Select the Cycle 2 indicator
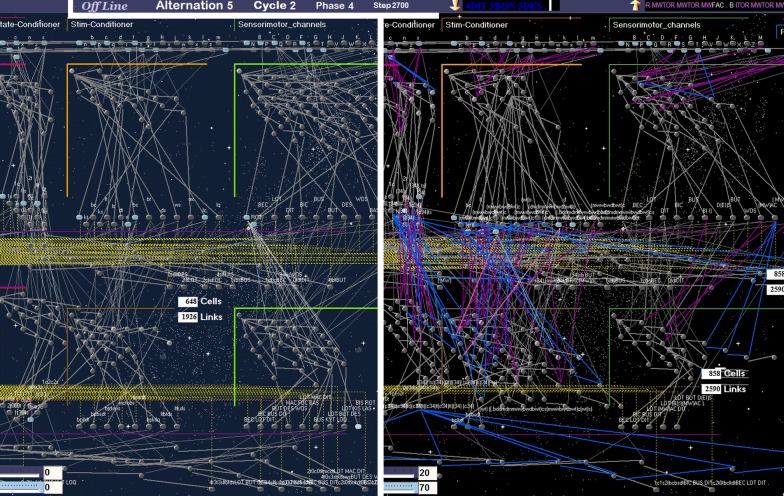 pos(274,6)
